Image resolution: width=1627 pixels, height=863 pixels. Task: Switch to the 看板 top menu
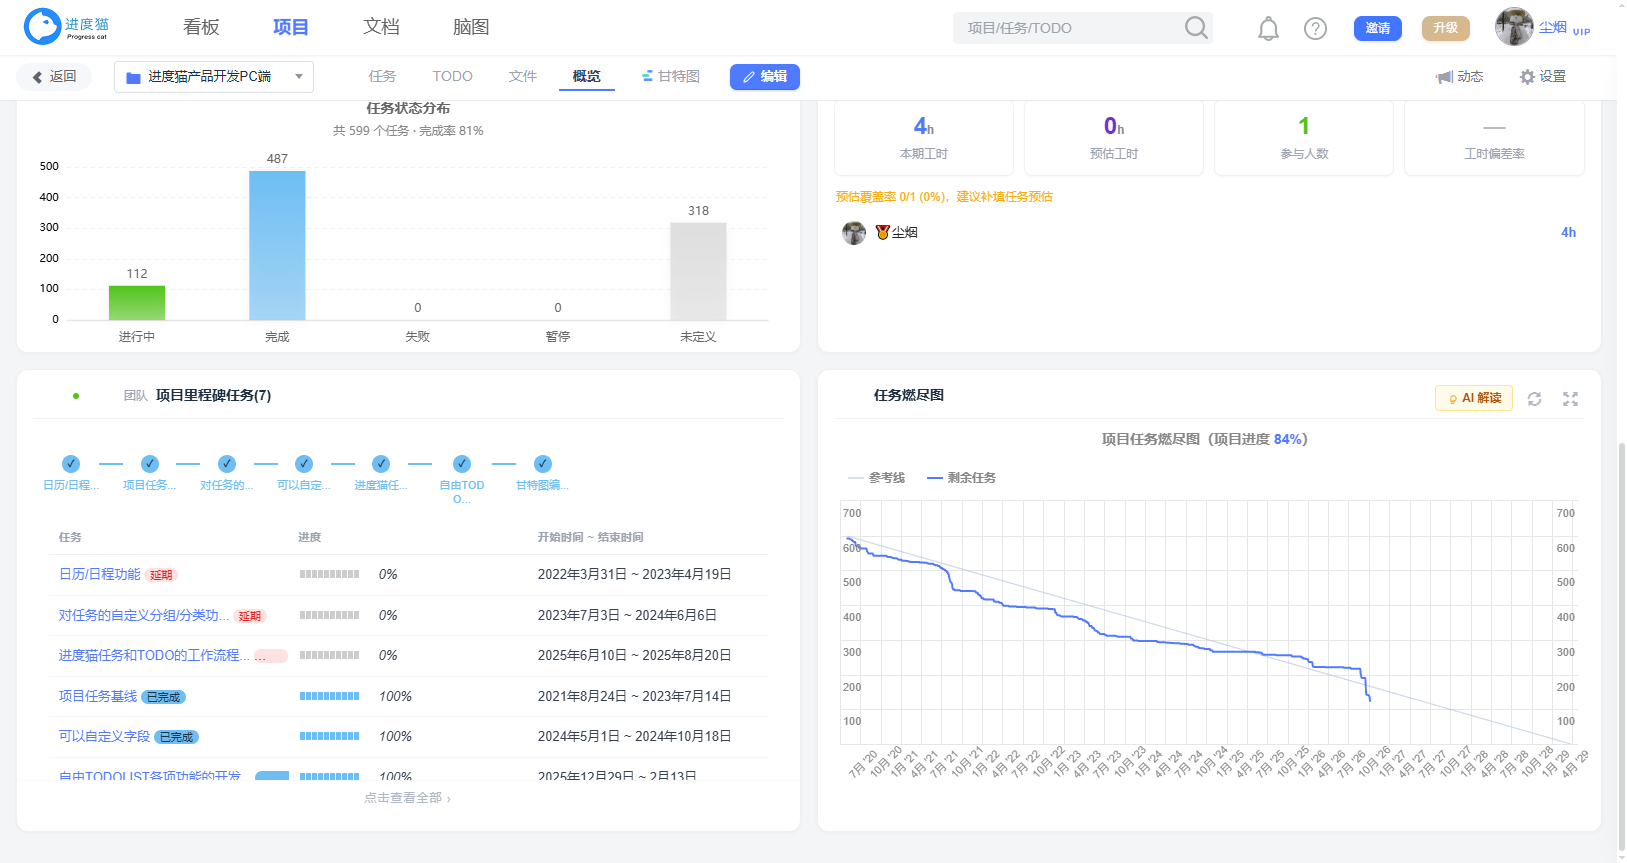(x=201, y=27)
